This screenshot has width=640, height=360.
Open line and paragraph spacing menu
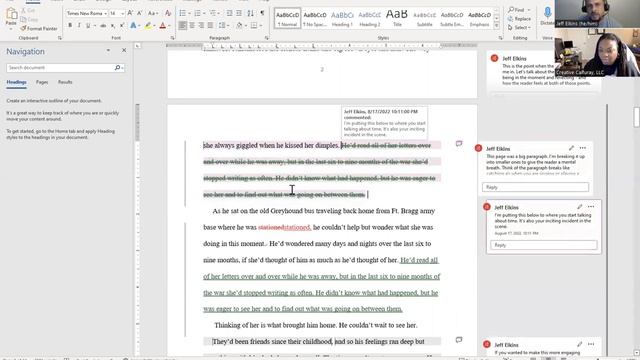click(x=223, y=26)
